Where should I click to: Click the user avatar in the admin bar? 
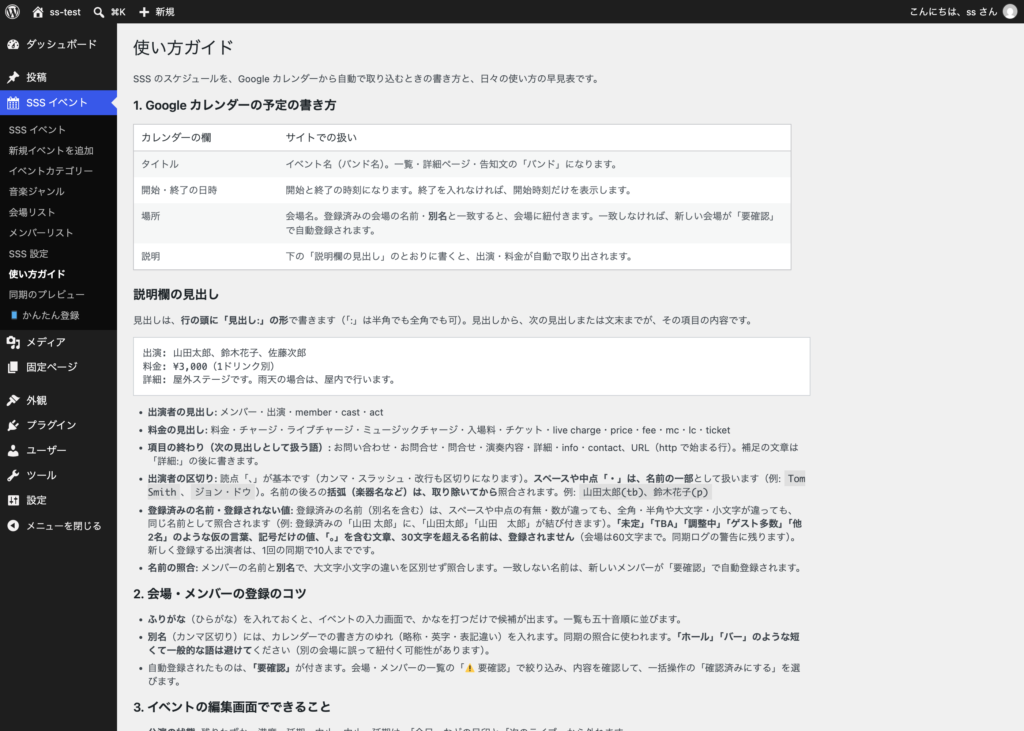pos(1010,12)
